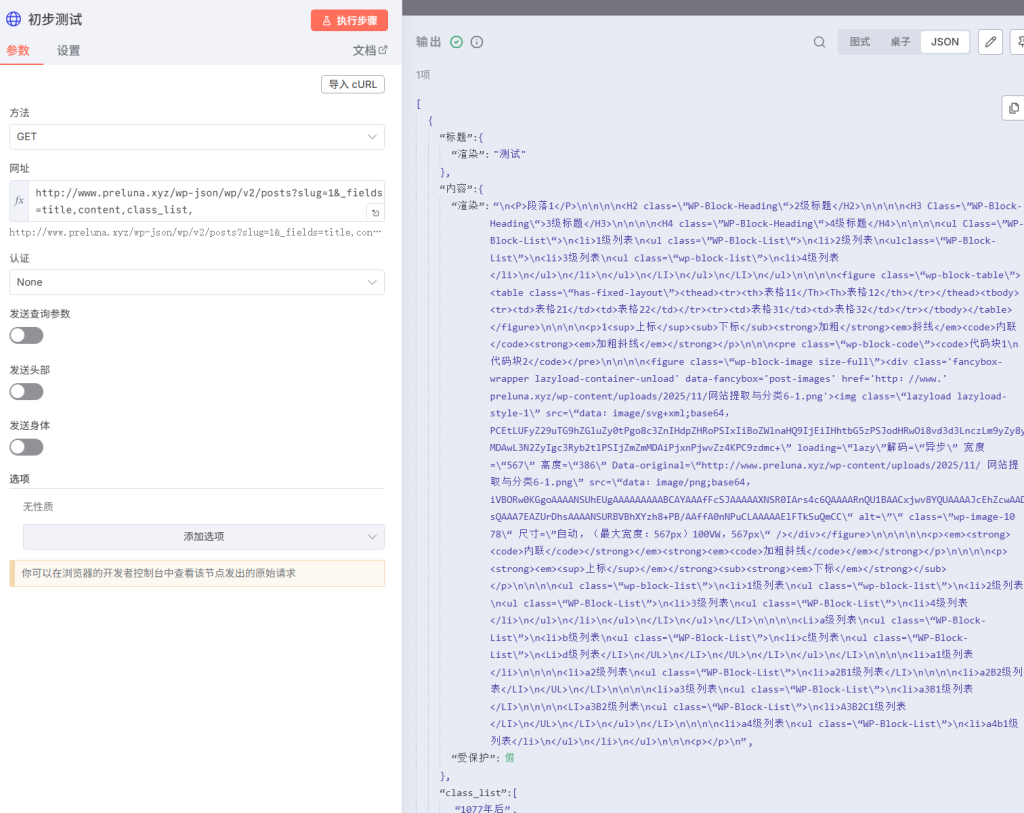Expand the 认证 None dropdown
This screenshot has height=813, width=1024.
coord(197,282)
